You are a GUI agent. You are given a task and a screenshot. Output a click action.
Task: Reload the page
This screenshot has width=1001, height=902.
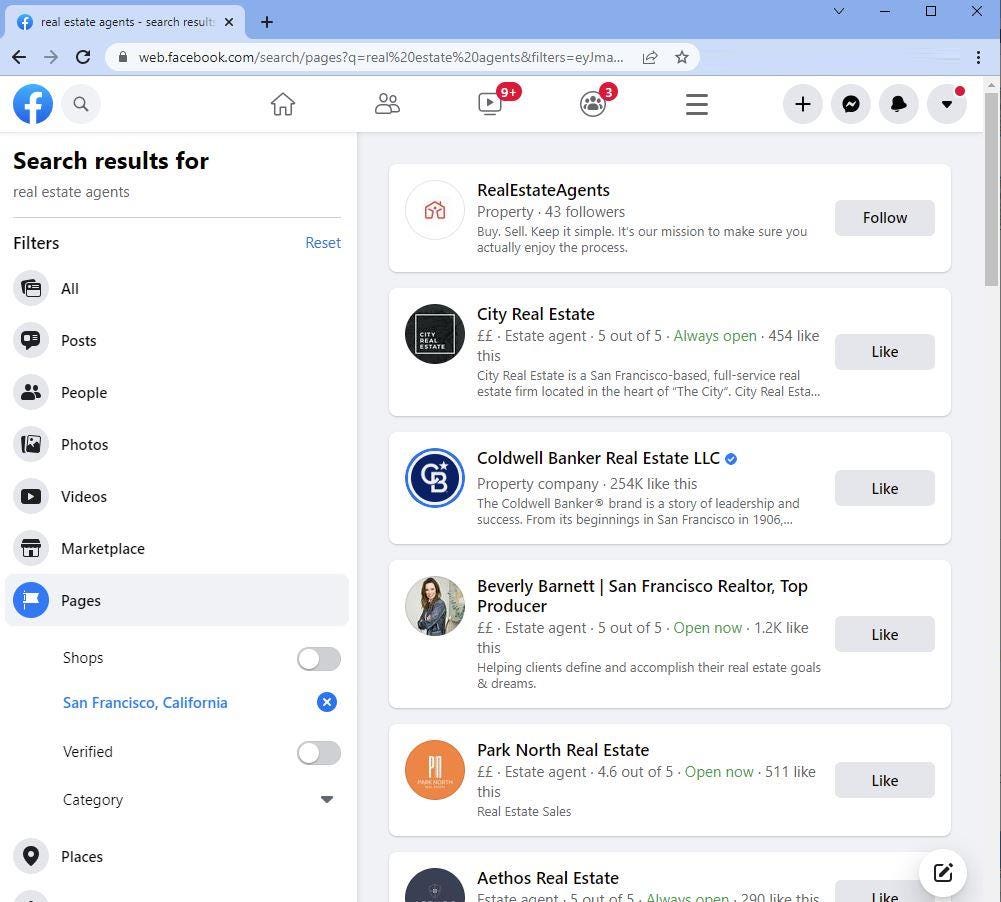click(x=83, y=57)
